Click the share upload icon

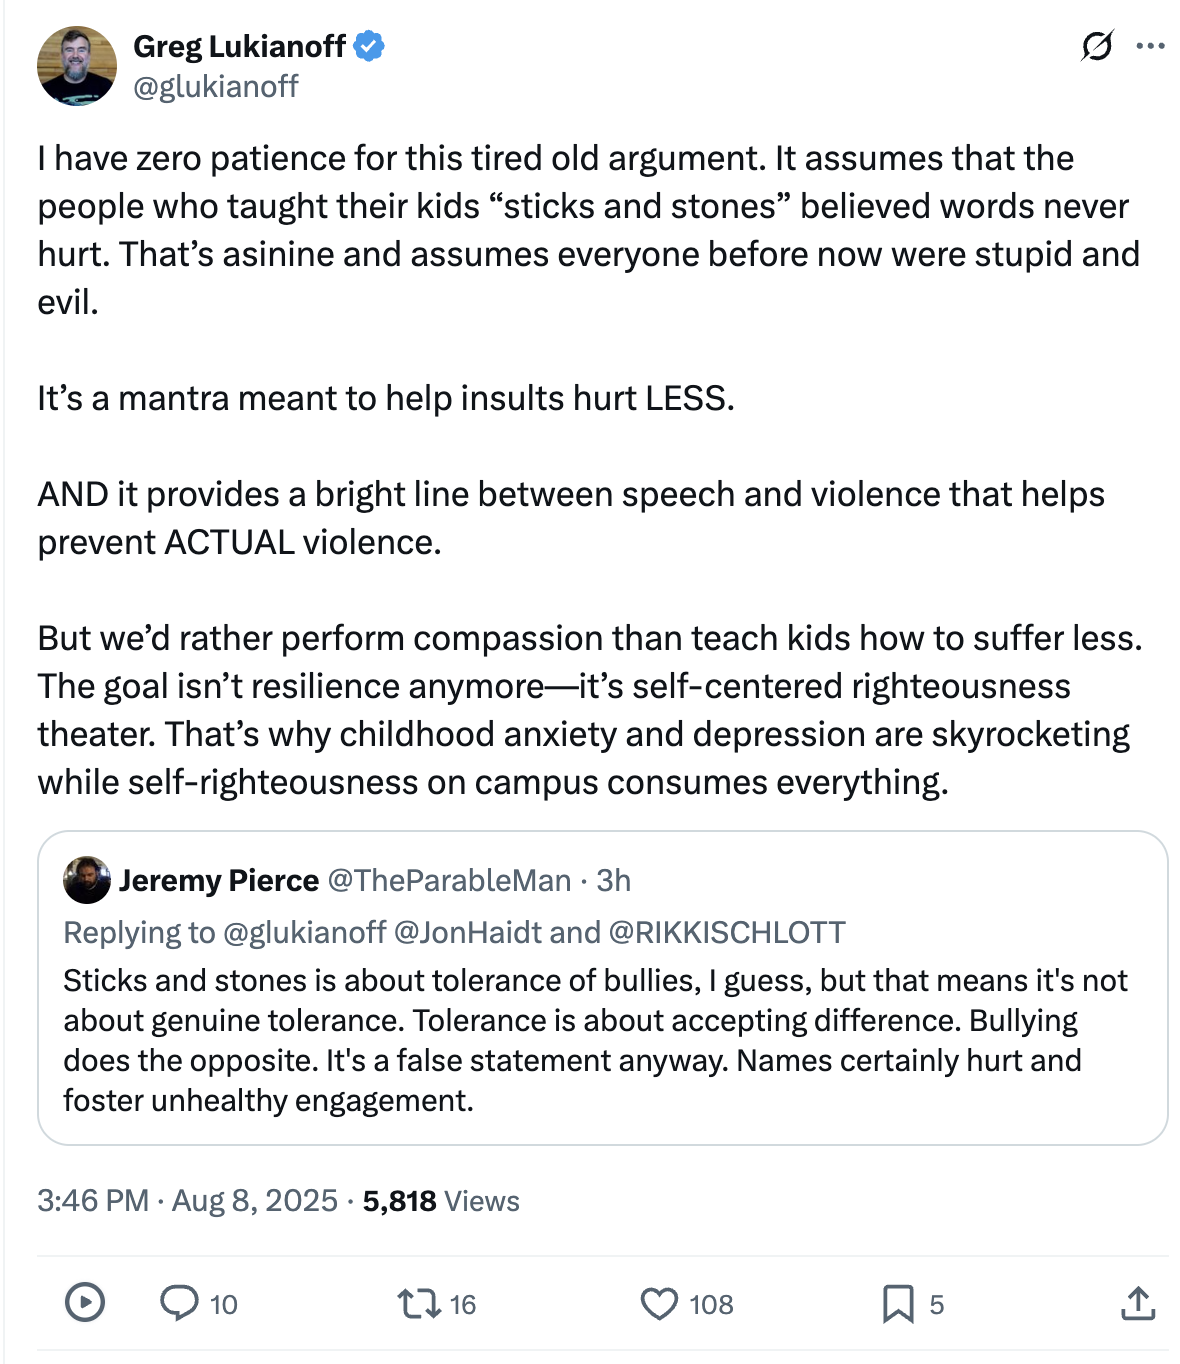point(1138,1303)
